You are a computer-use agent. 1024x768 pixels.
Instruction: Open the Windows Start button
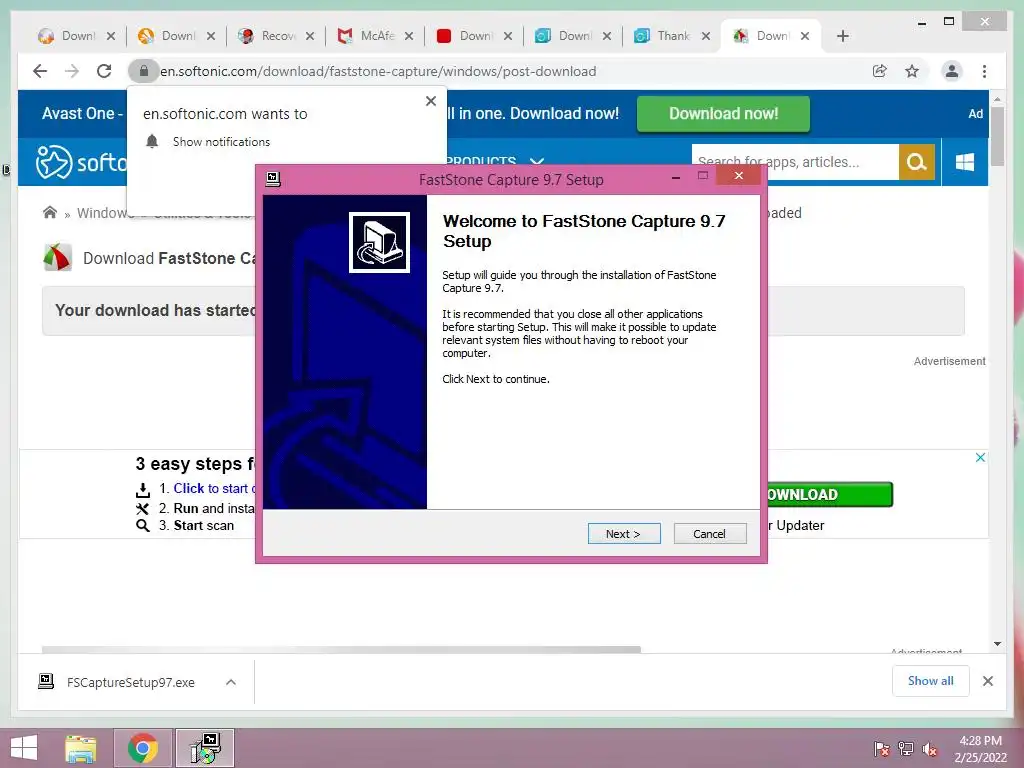[24, 748]
